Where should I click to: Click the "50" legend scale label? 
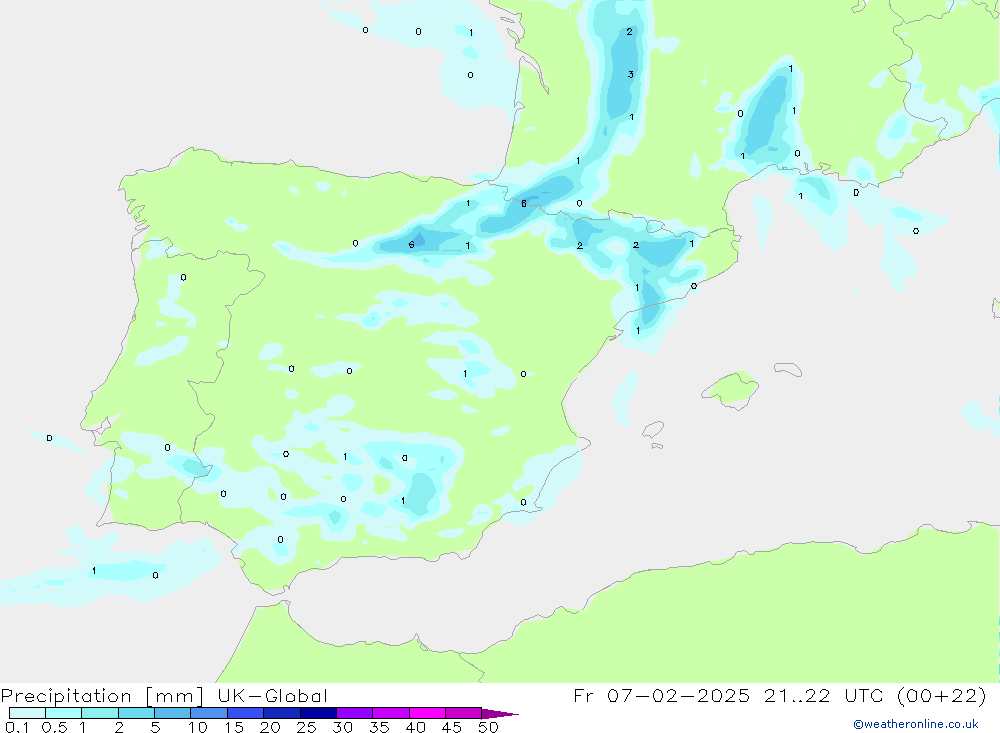pyautogui.click(x=488, y=727)
